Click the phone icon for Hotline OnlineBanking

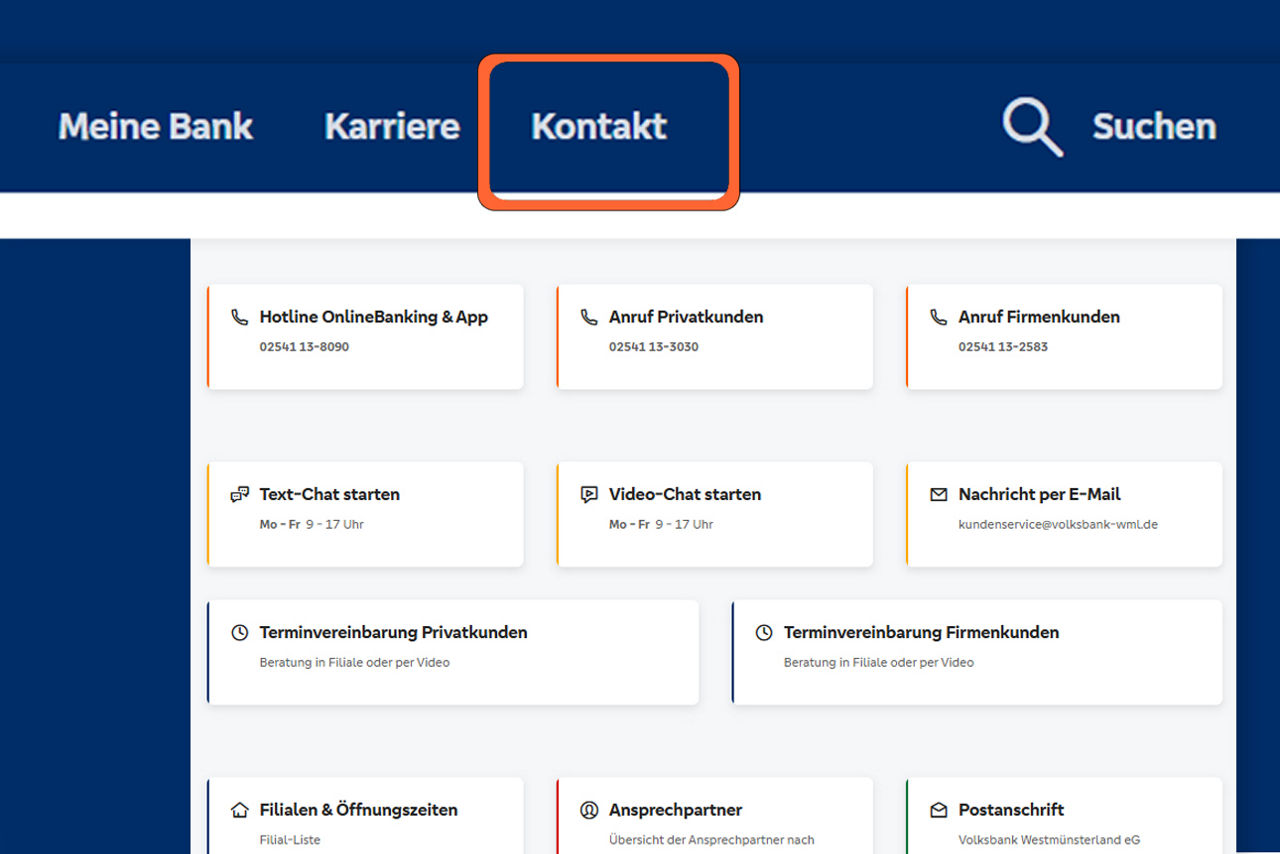(239, 317)
